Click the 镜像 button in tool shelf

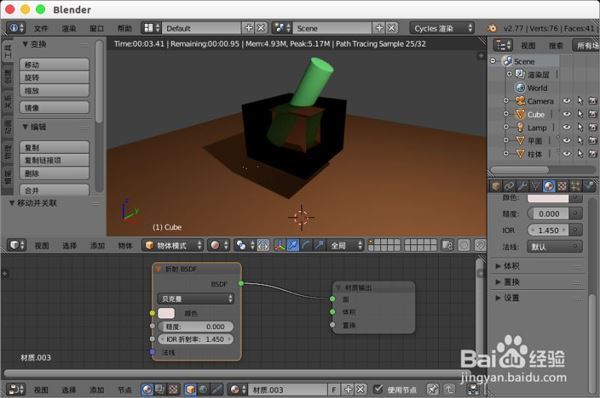(x=54, y=108)
